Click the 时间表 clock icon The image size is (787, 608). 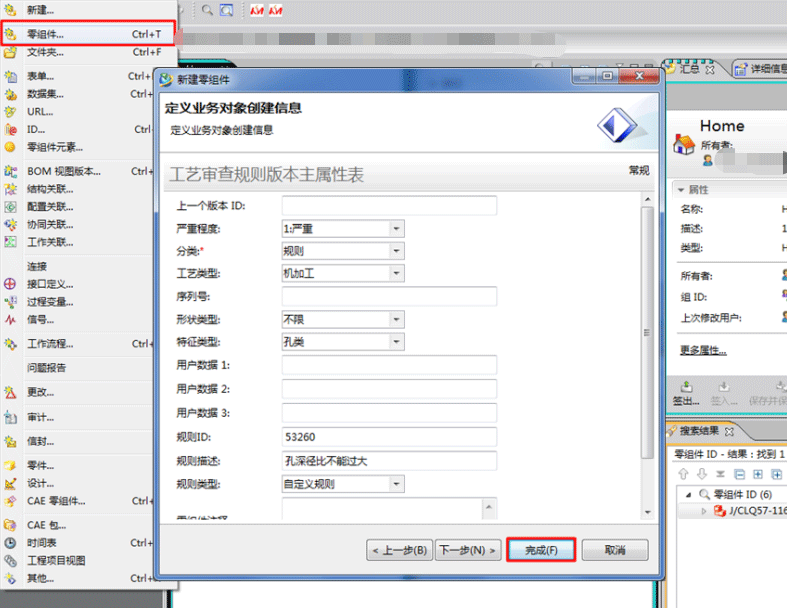tap(10, 542)
